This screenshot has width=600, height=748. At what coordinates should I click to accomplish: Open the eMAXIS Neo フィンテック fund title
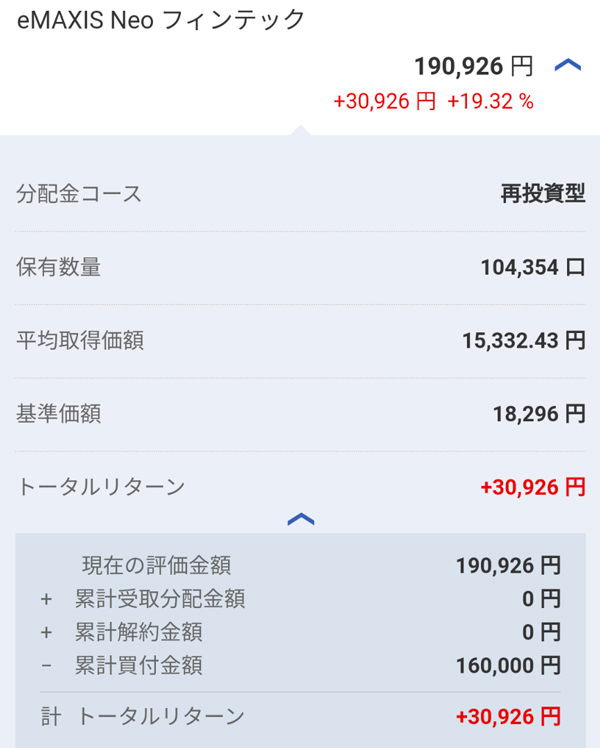(161, 20)
